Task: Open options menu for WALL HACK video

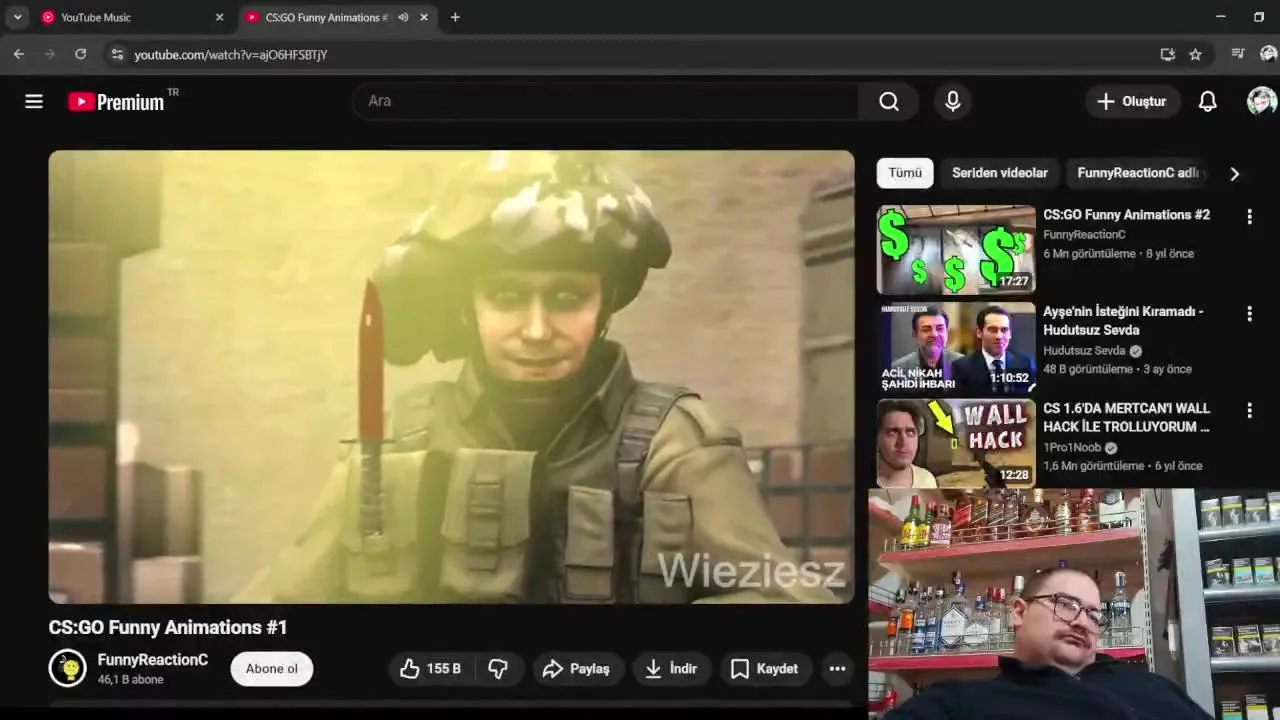Action: tap(1249, 410)
